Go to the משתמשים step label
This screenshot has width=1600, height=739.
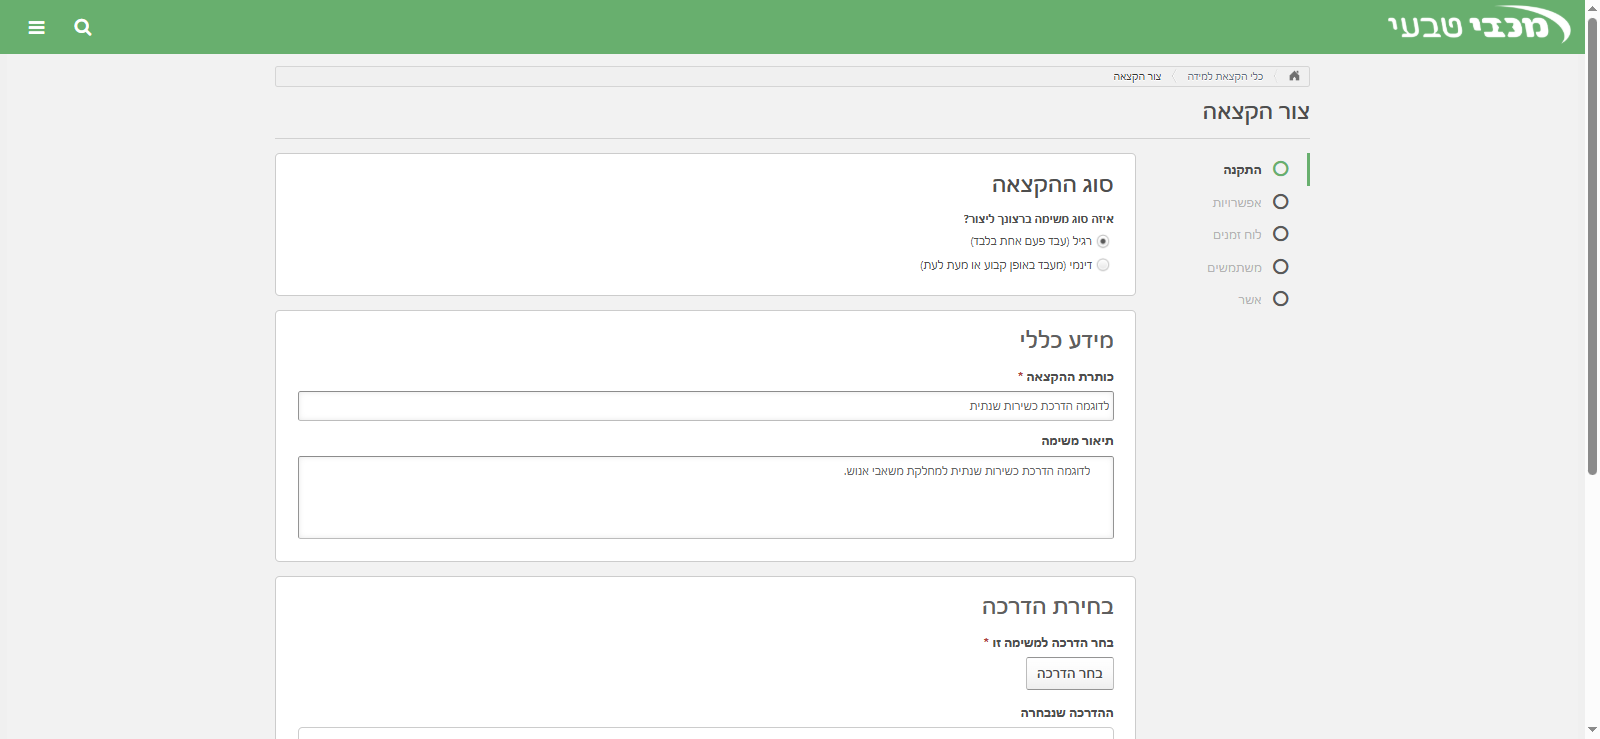pyautogui.click(x=1234, y=268)
